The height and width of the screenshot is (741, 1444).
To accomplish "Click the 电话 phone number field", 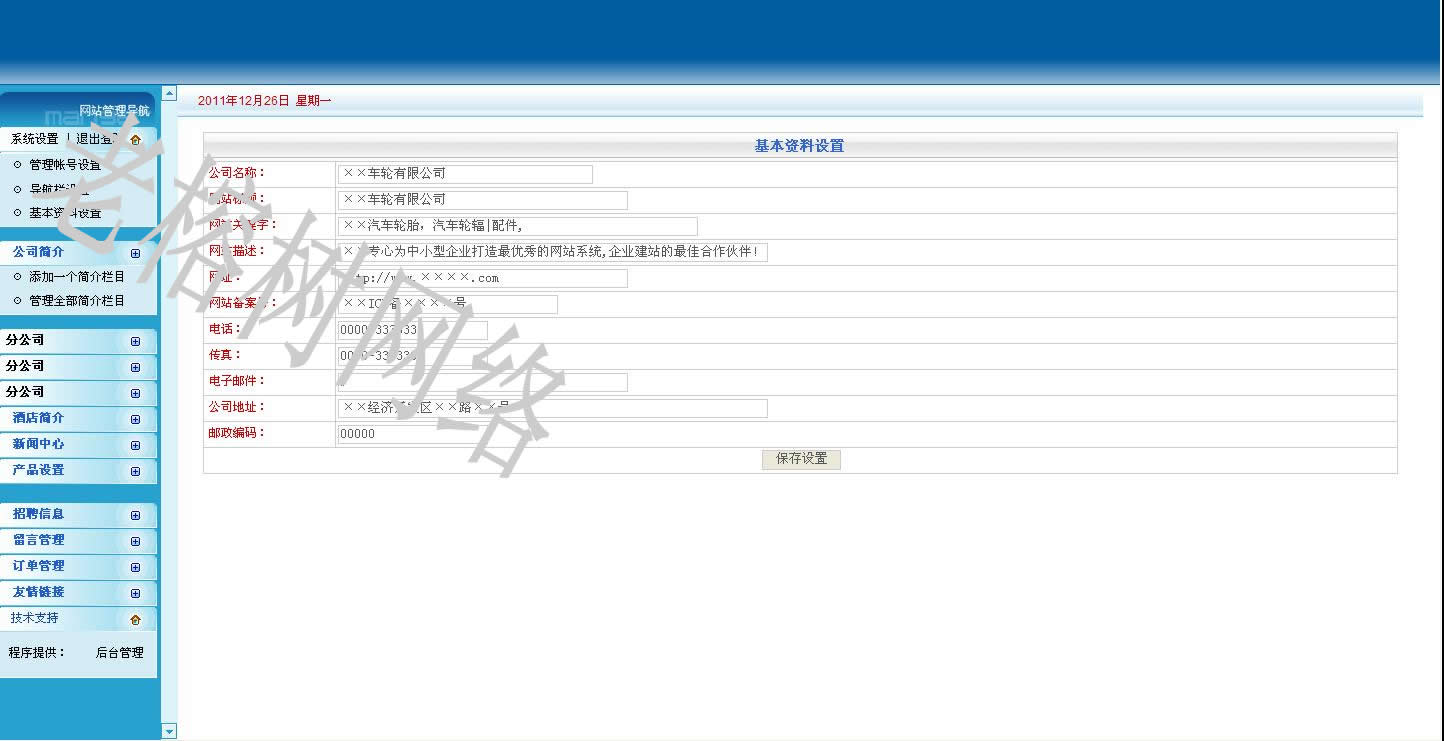I will [413, 330].
